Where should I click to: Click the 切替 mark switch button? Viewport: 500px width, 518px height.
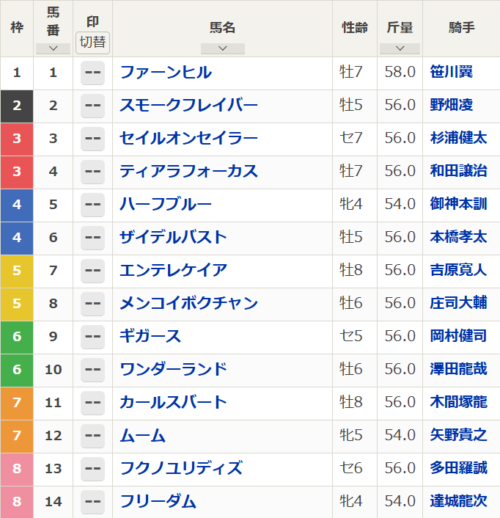pos(93,43)
